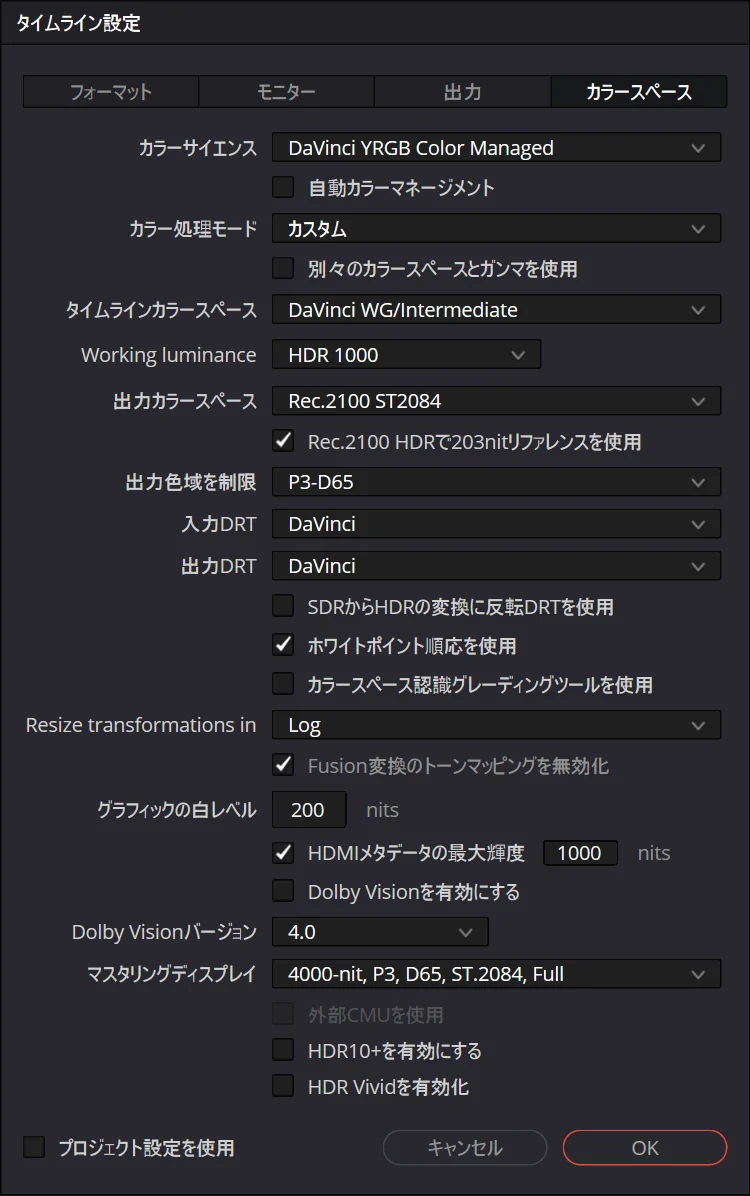The image size is (750, 1196).
Task: Confirm settings with OK button
Action: pos(645,1148)
